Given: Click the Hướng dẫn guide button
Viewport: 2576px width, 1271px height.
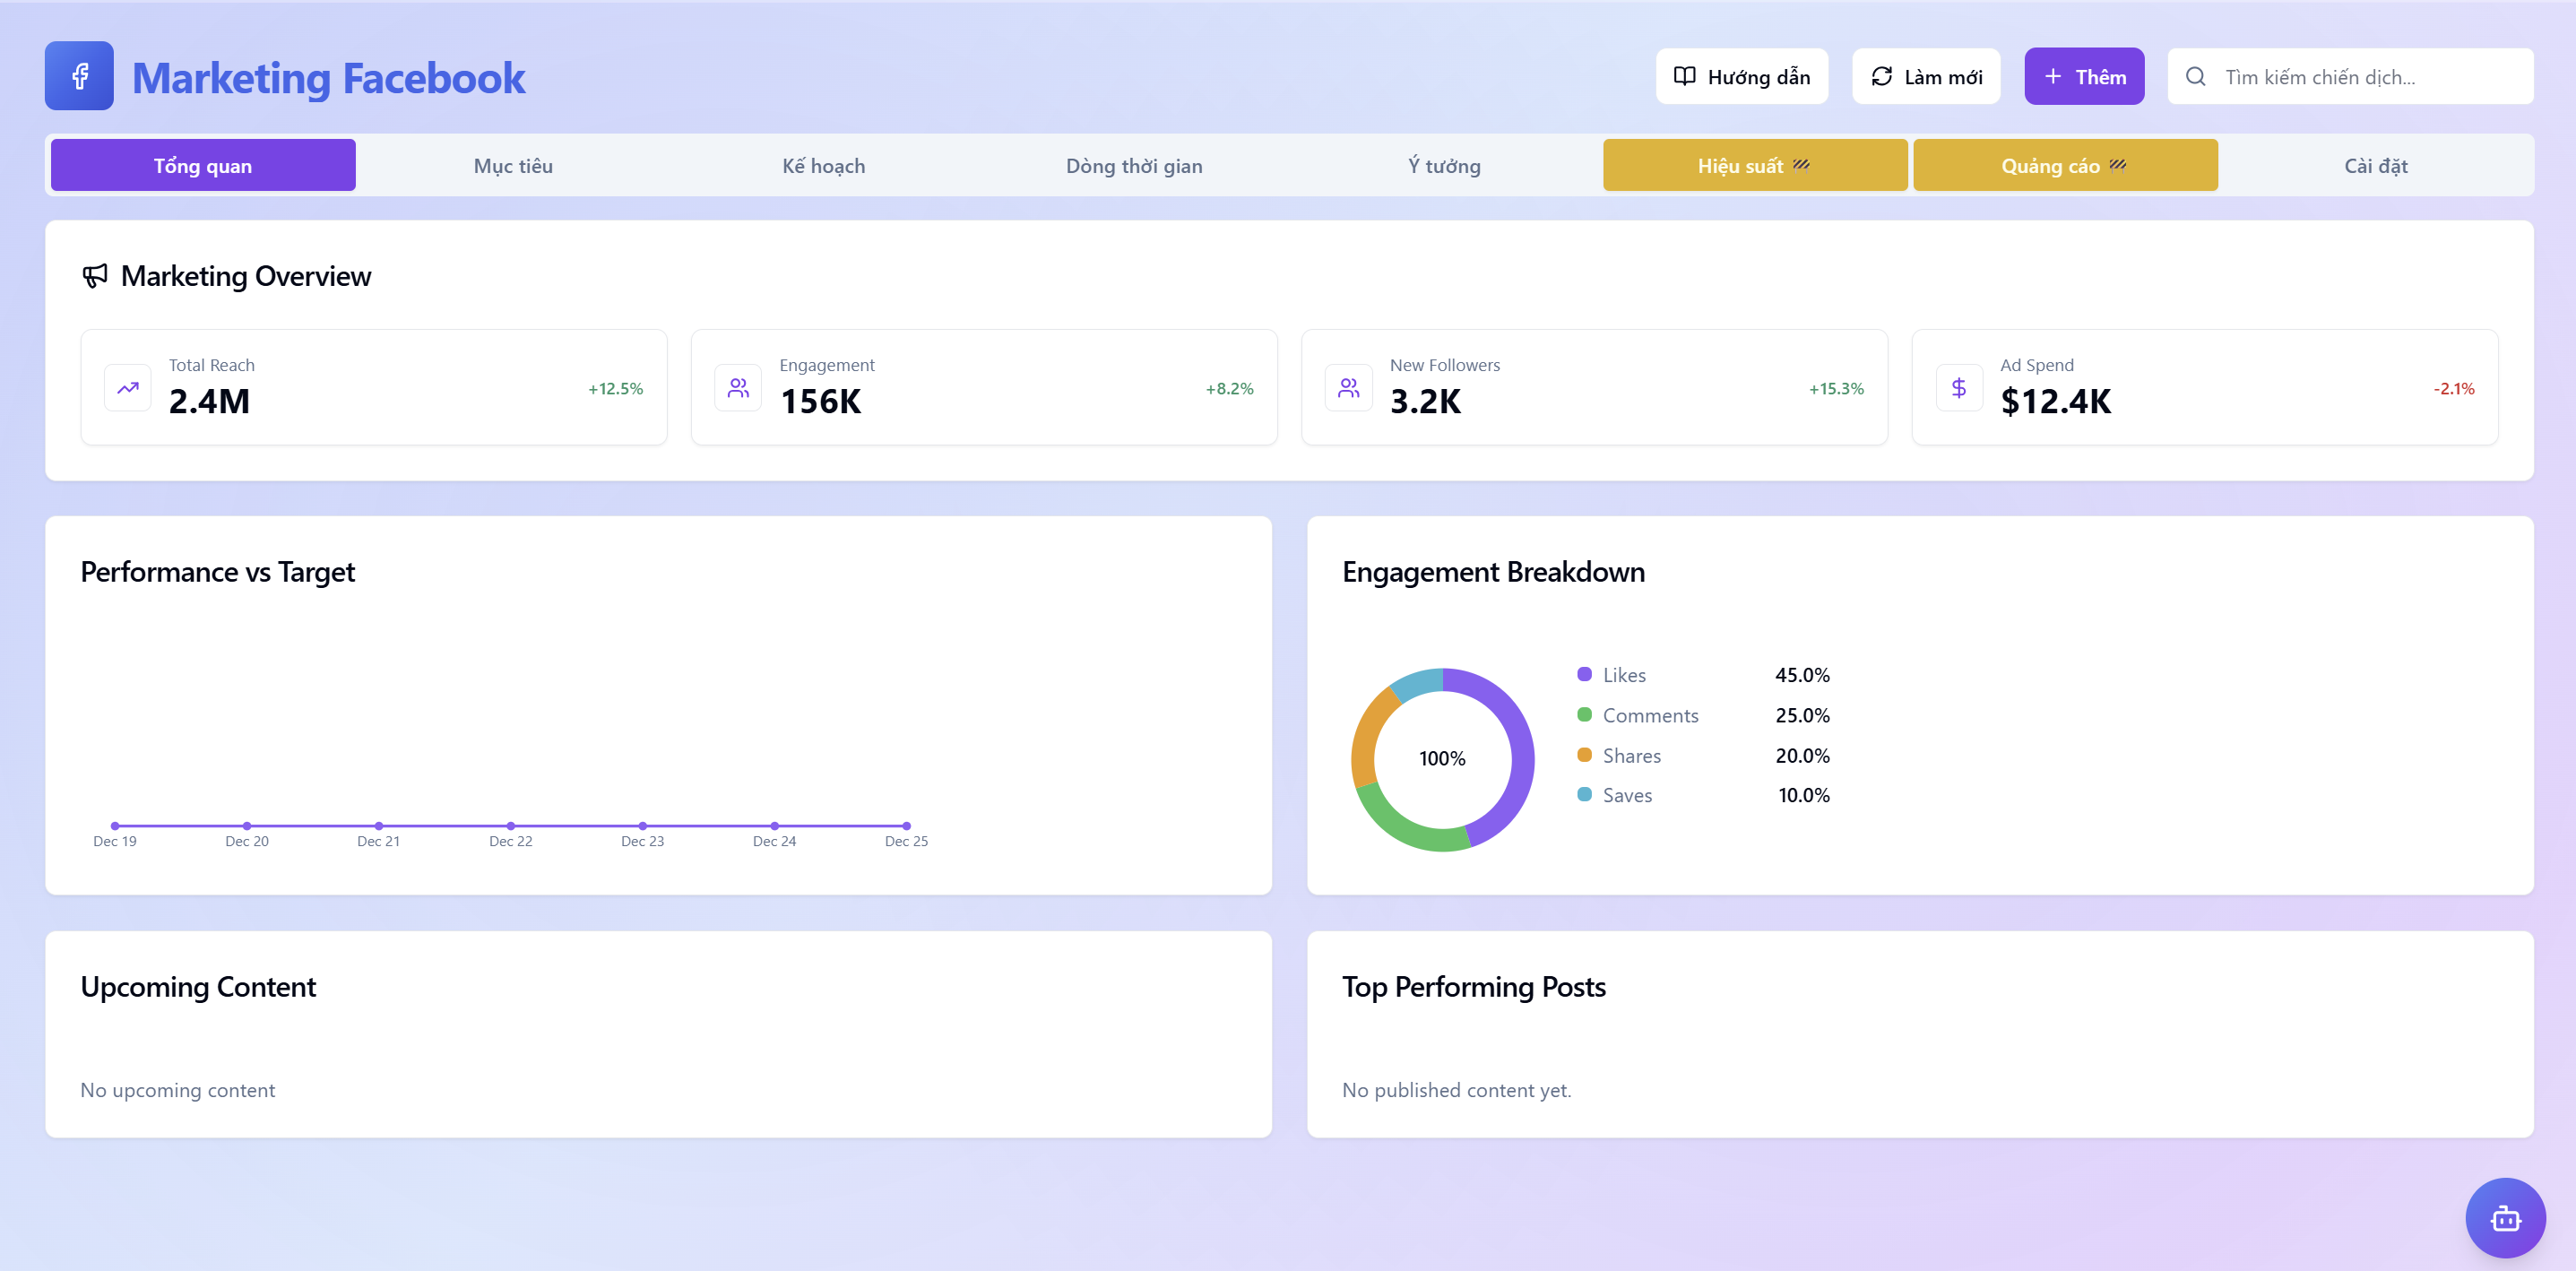Looking at the screenshot, I should tap(1742, 77).
